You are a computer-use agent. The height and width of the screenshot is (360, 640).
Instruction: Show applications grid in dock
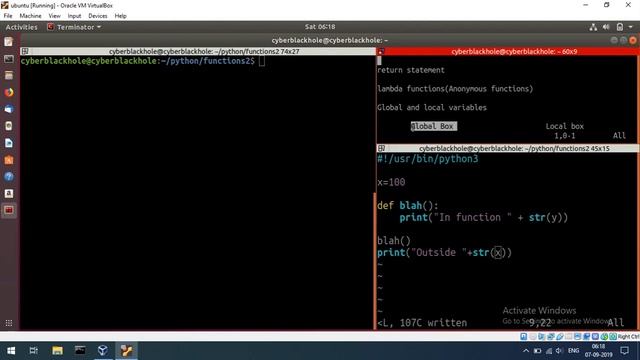coord(9,323)
